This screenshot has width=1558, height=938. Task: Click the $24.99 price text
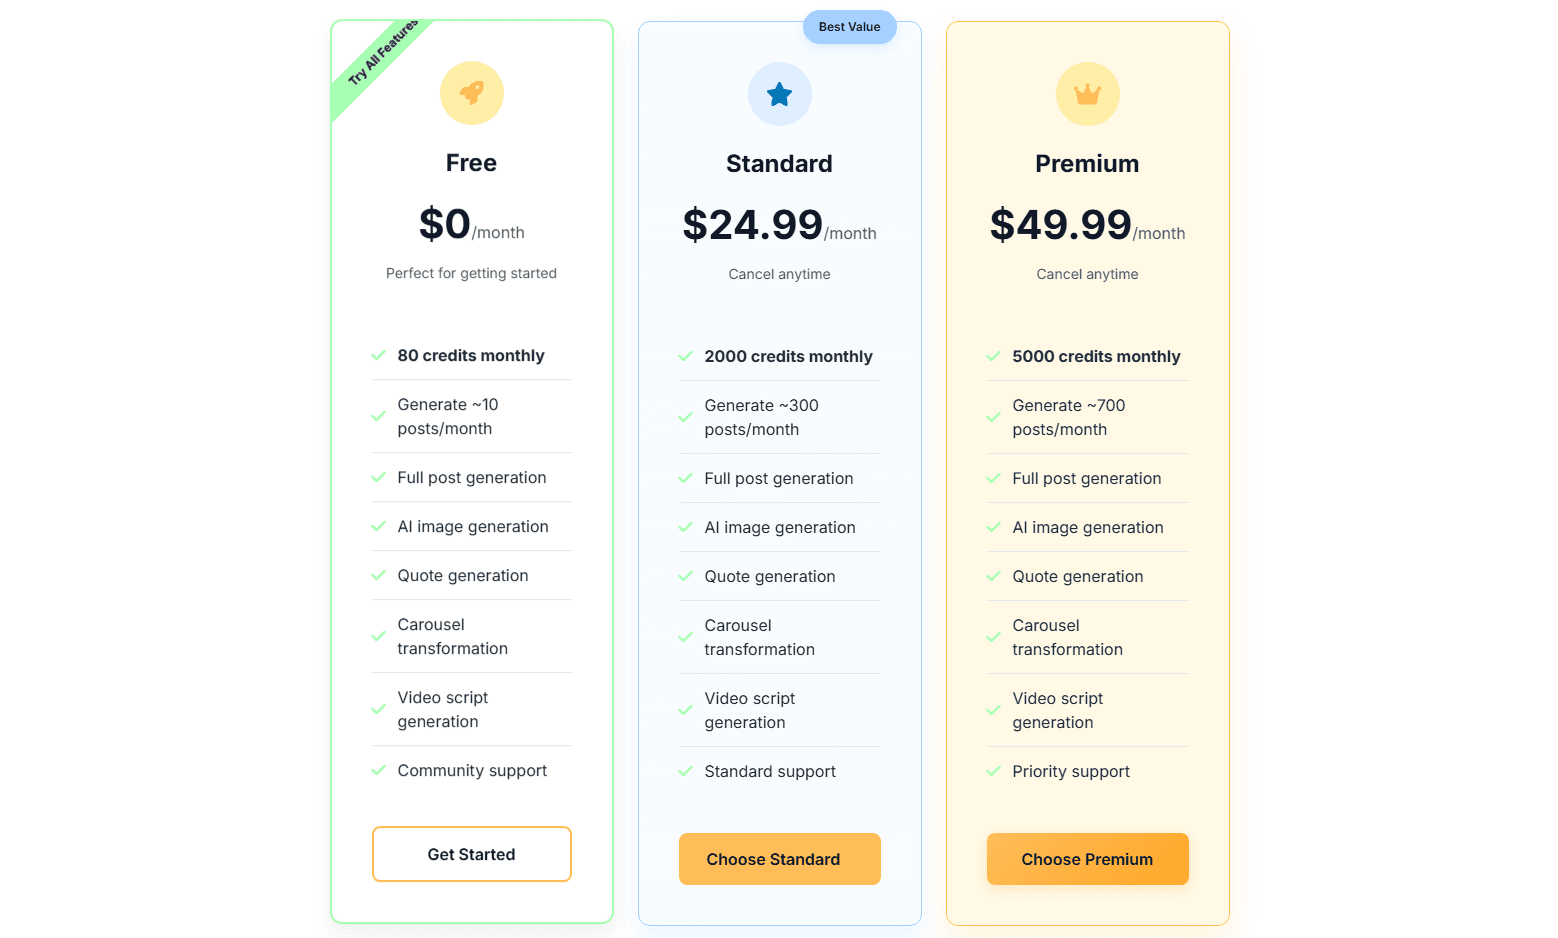coord(753,225)
